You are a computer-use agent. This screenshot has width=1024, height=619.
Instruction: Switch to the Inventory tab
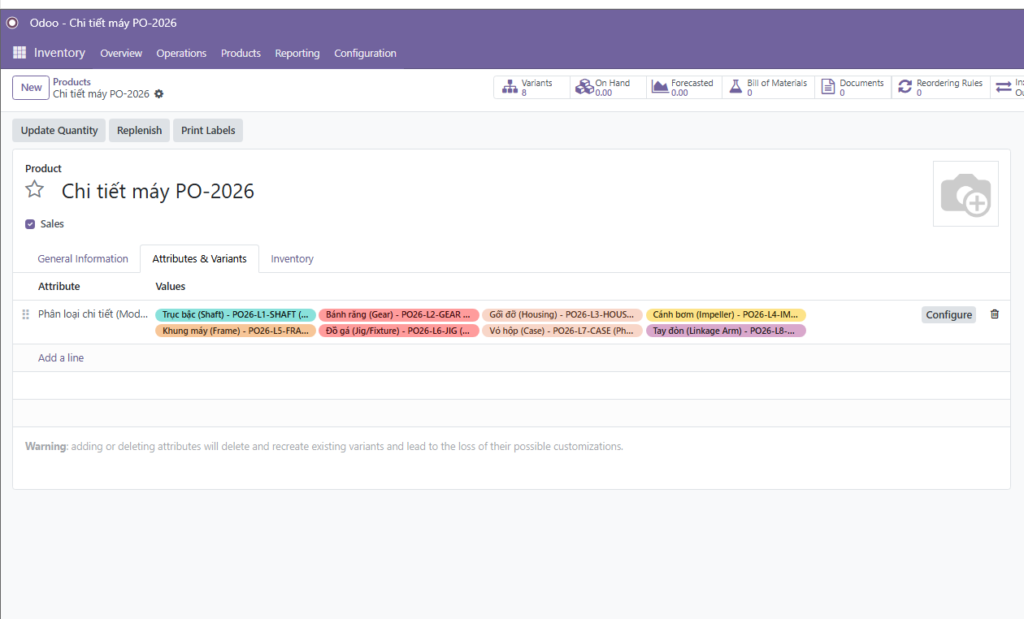point(292,259)
